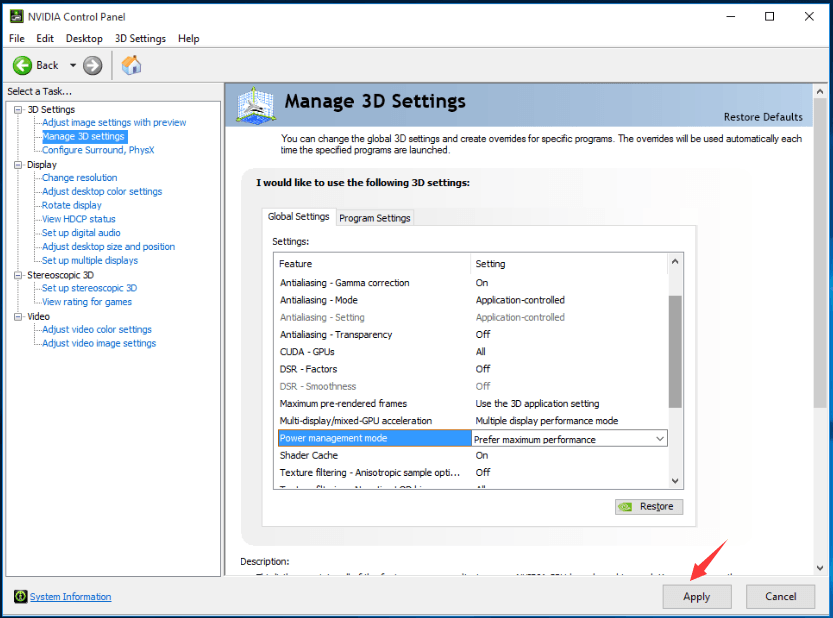Open Adjust video image settings

[x=99, y=343]
